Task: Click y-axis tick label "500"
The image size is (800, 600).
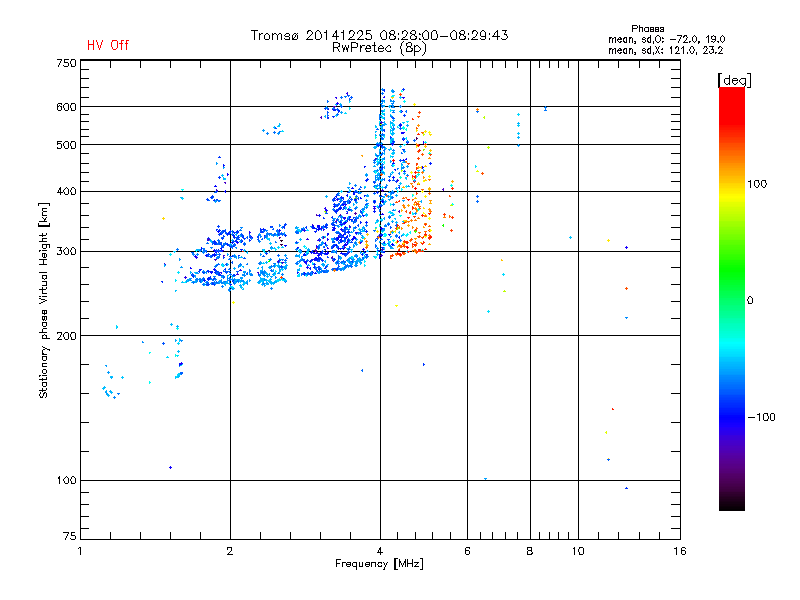Action: 67,145
